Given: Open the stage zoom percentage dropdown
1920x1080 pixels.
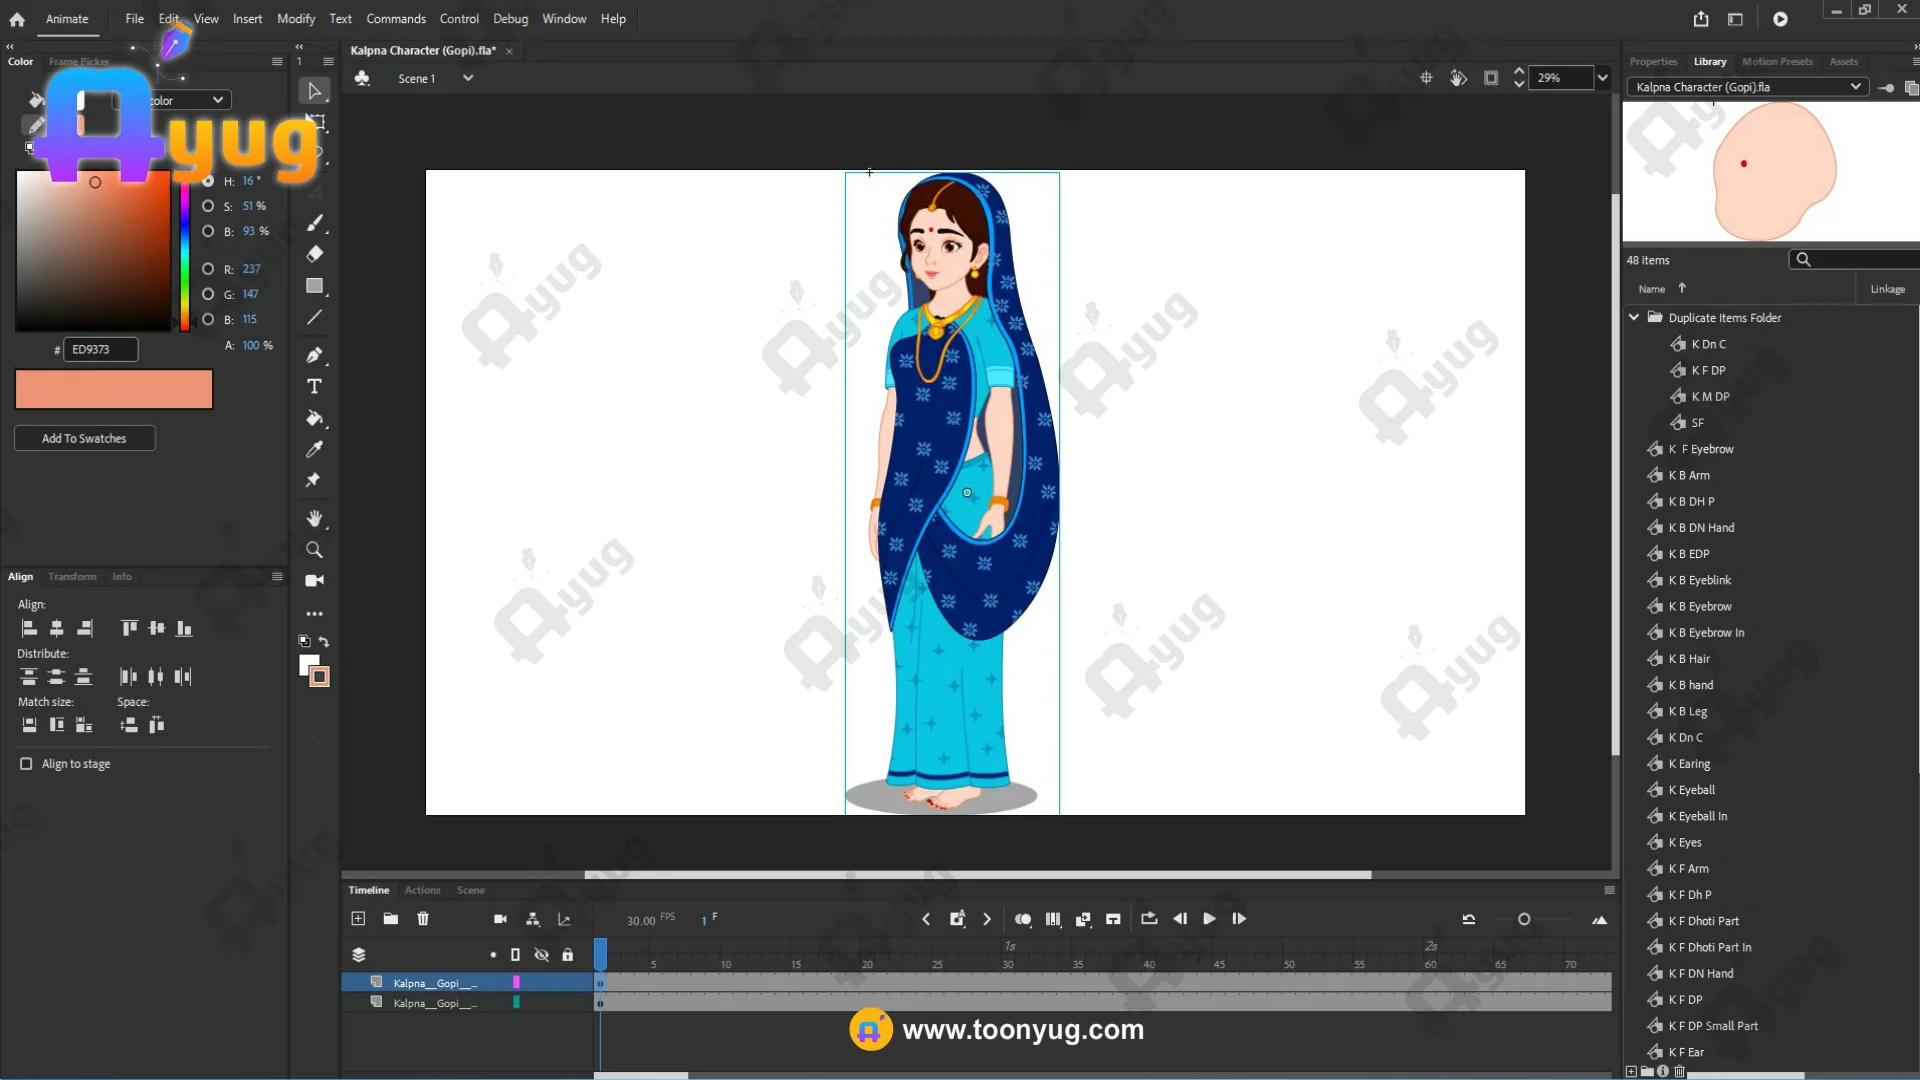Looking at the screenshot, I should coord(1603,78).
